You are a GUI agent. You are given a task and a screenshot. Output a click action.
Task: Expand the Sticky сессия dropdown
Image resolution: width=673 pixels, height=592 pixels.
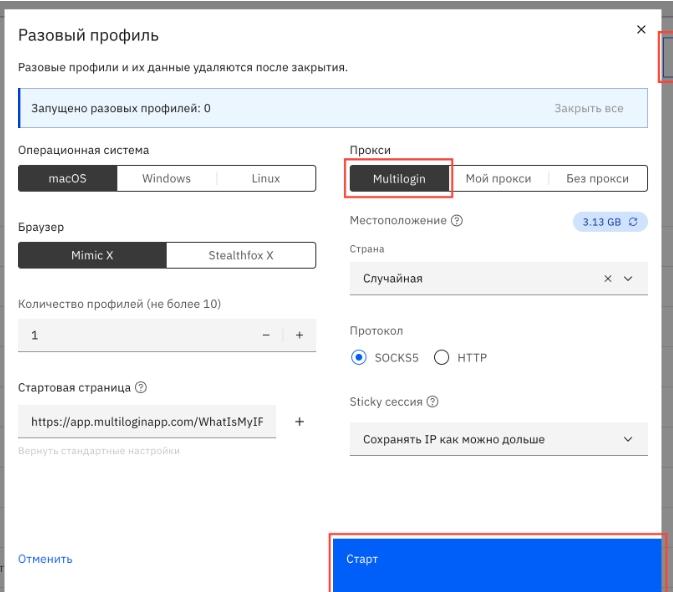(499, 439)
